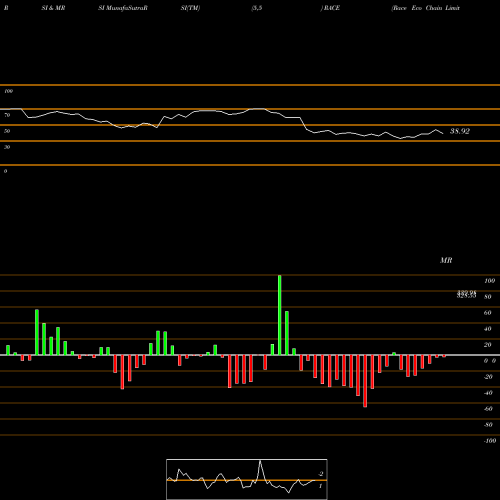Viewport: 500px width, 500px height.
Task: Click the MR indicator title label
Action: pyautogui.click(x=446, y=260)
